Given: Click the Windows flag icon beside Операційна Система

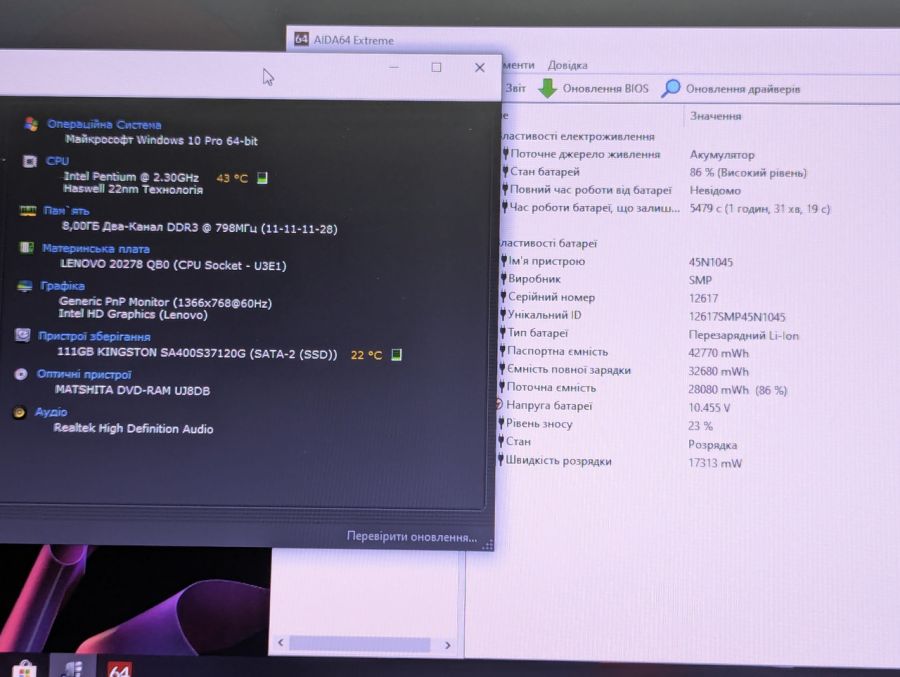Looking at the screenshot, I should click(x=31, y=123).
